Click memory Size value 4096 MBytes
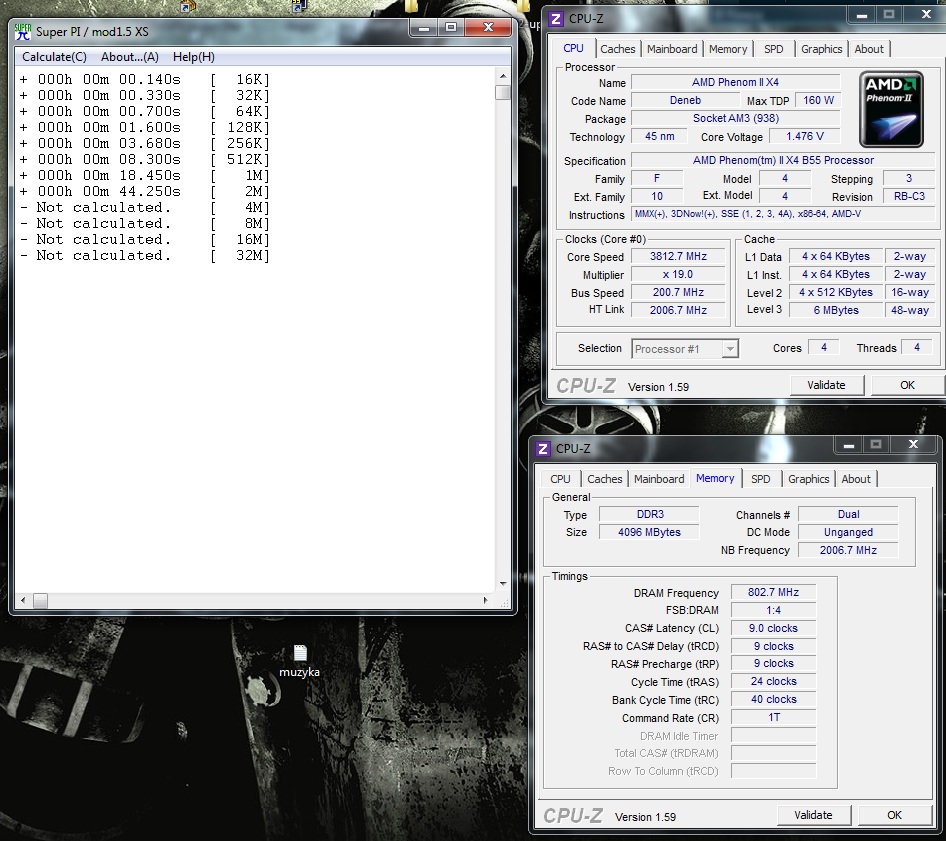The height and width of the screenshot is (841, 946). click(649, 532)
